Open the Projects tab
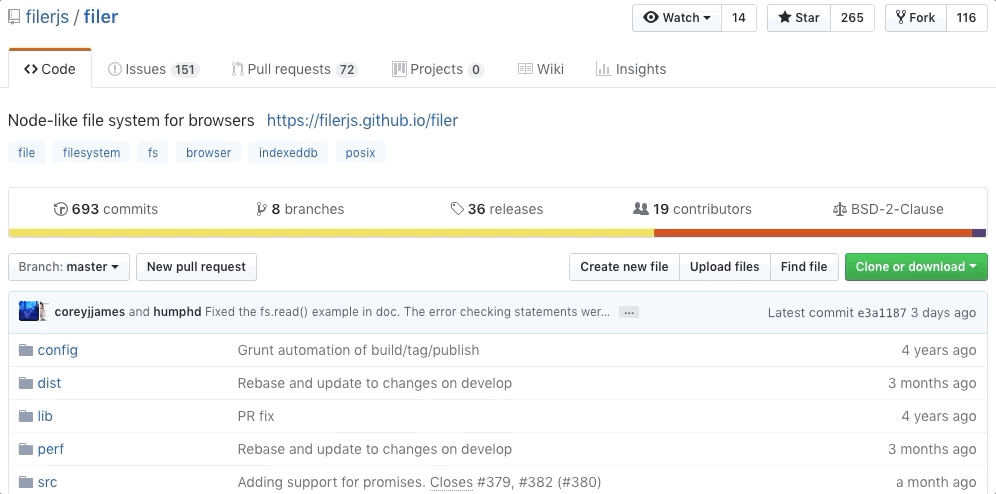The image size is (996, 494). click(x=438, y=69)
